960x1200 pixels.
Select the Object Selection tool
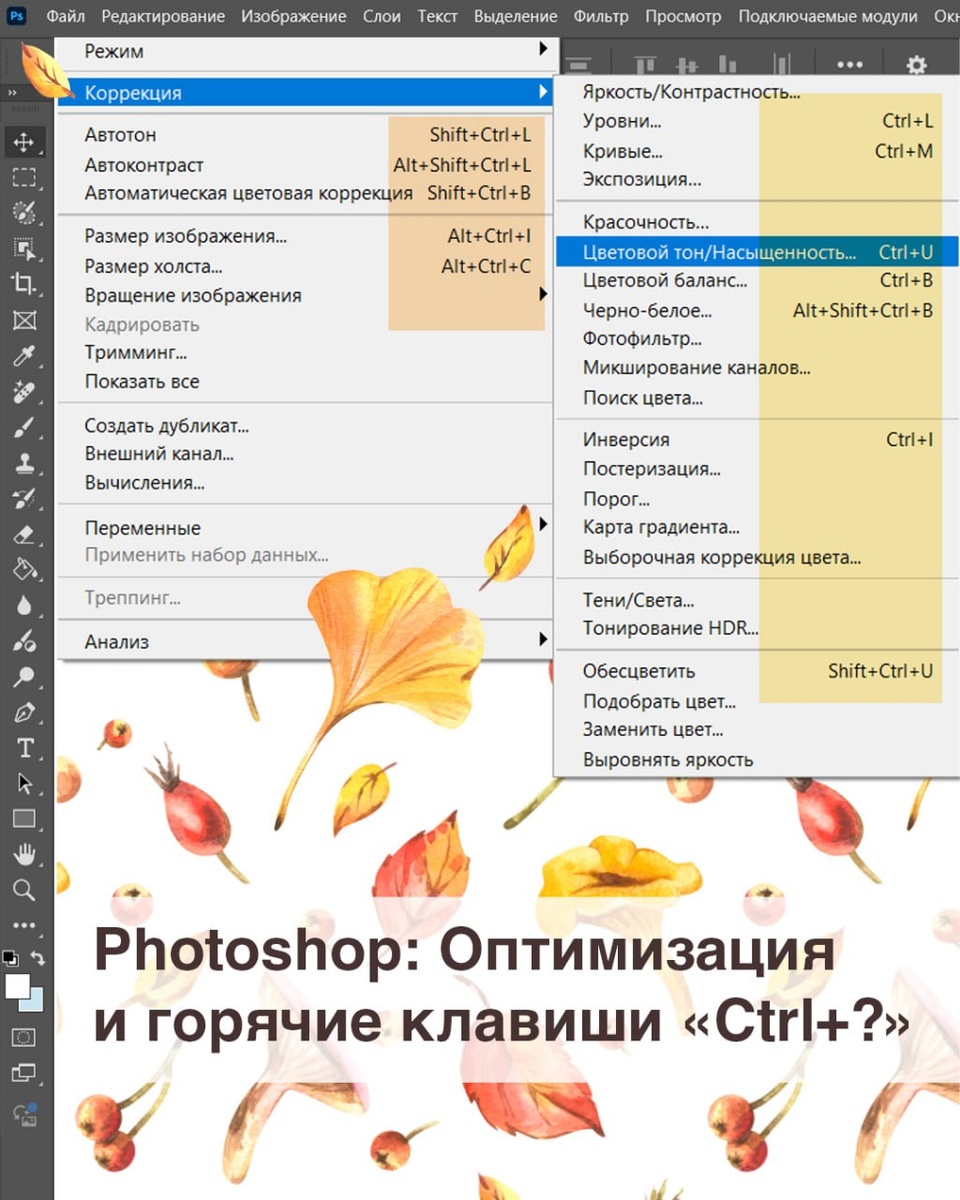pos(24,248)
